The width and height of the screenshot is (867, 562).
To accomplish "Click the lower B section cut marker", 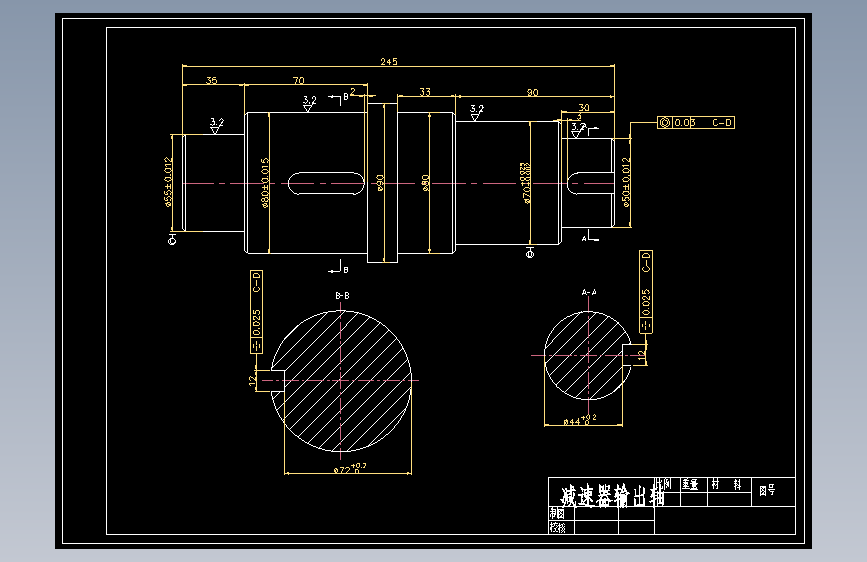I will click(x=339, y=267).
